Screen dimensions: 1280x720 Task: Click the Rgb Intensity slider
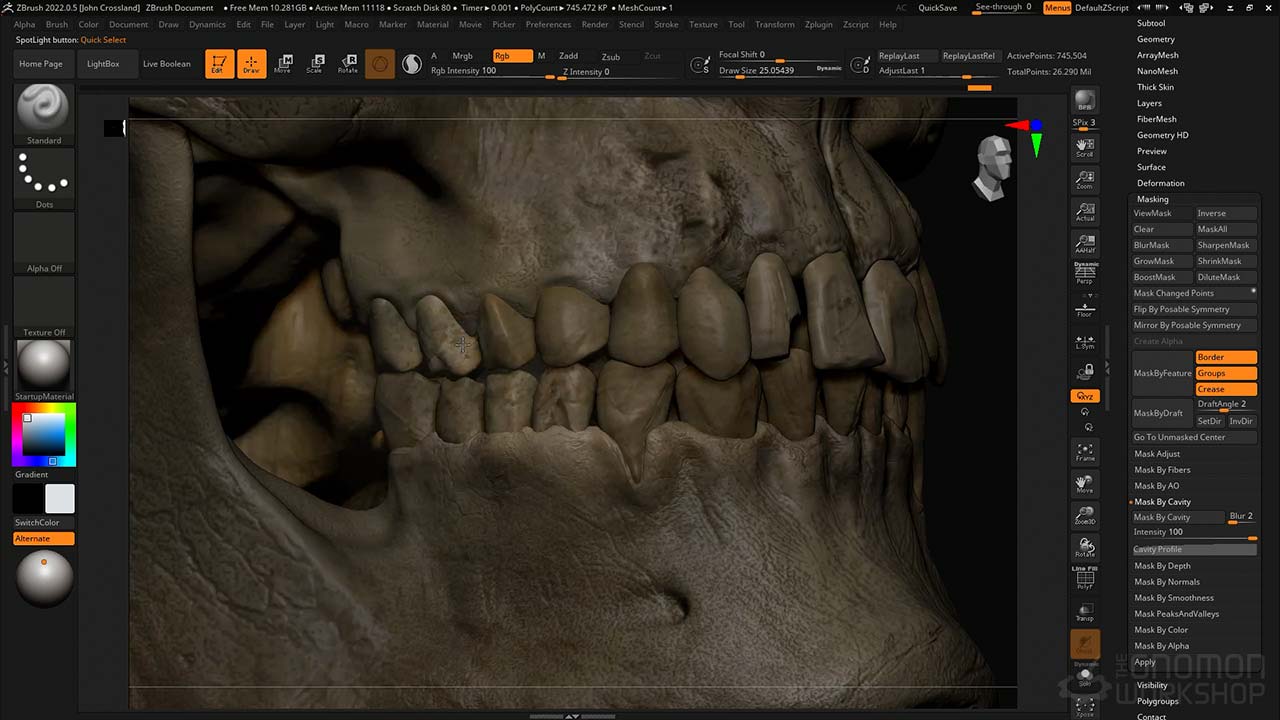[490, 71]
